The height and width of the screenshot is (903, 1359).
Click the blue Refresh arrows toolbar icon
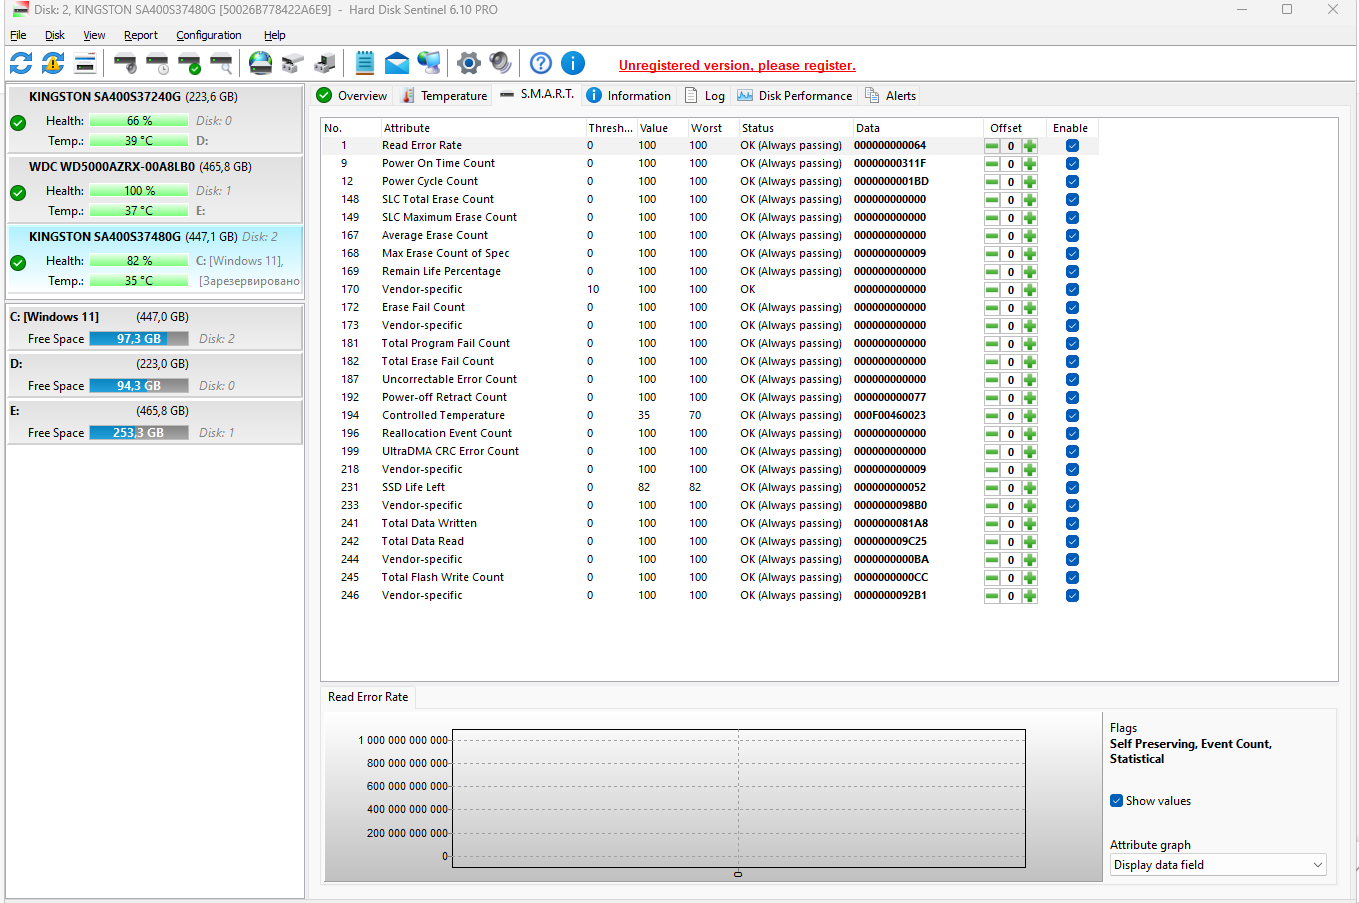[21, 64]
